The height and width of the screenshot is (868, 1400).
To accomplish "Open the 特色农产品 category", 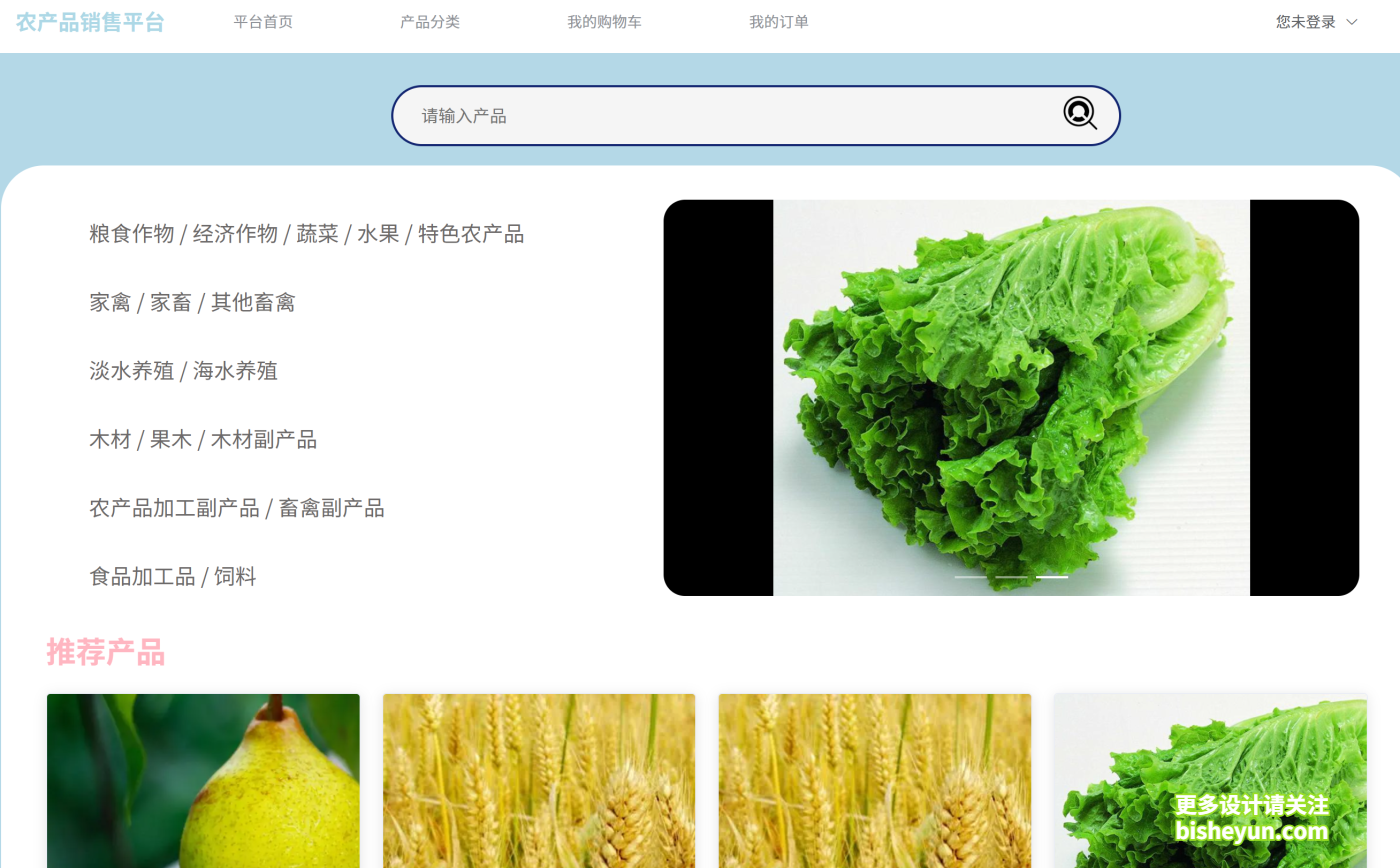I will tap(470, 234).
